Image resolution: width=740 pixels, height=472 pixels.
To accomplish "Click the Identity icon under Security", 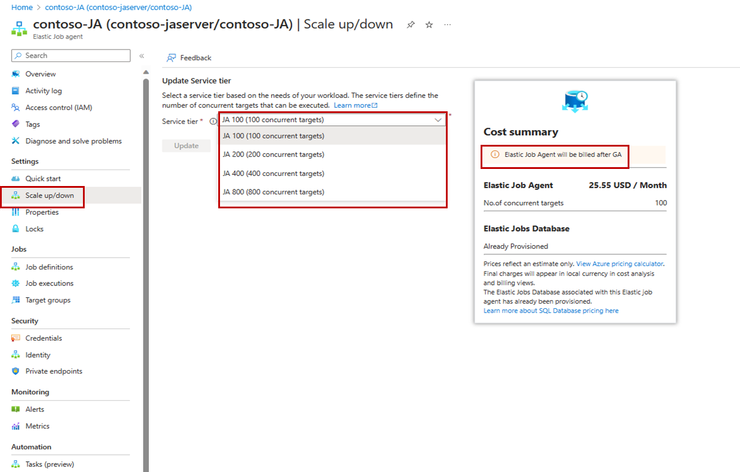I will click(x=16, y=354).
